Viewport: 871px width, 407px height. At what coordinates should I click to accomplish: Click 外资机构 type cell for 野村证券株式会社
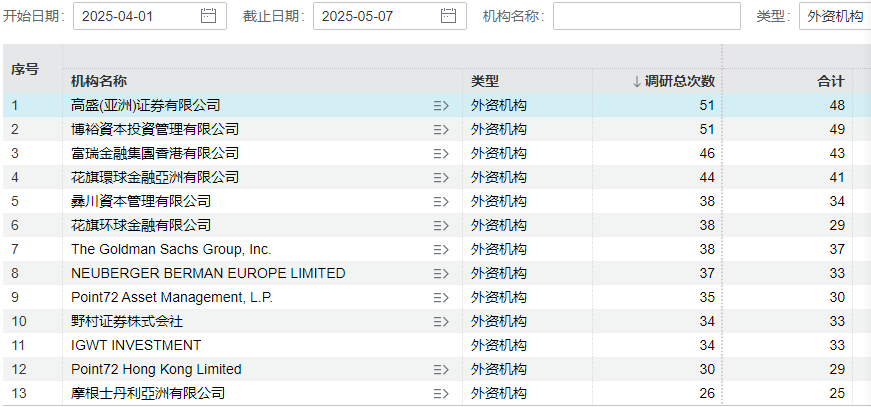499,321
